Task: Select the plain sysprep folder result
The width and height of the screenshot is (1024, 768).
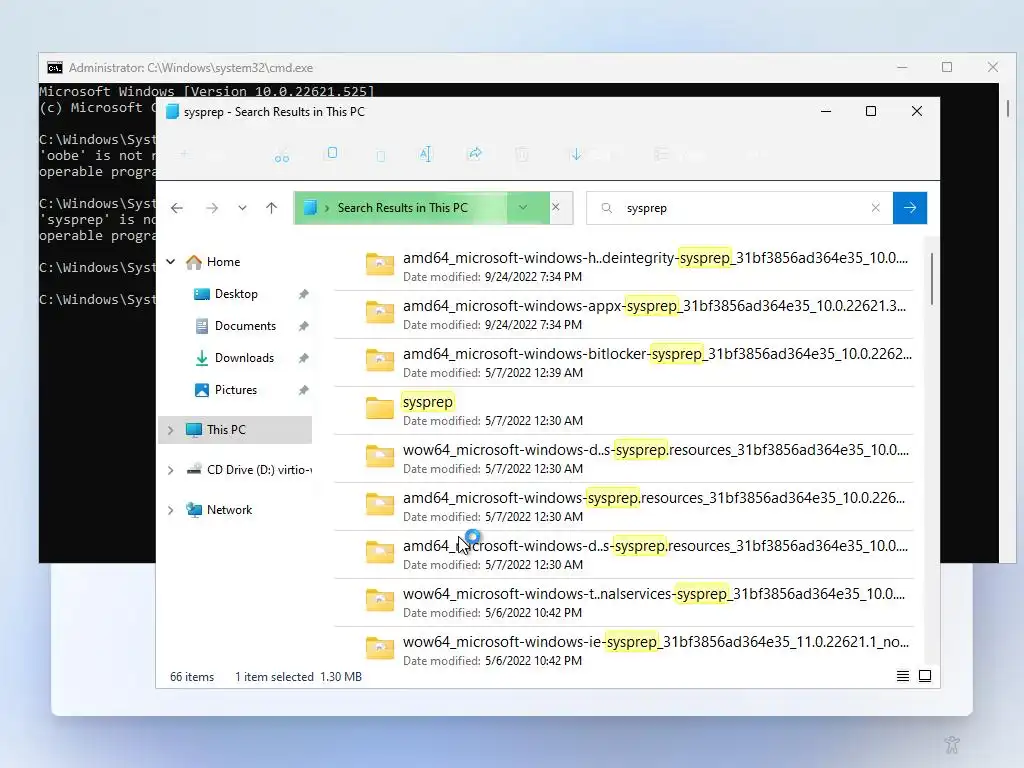Action: (x=623, y=411)
